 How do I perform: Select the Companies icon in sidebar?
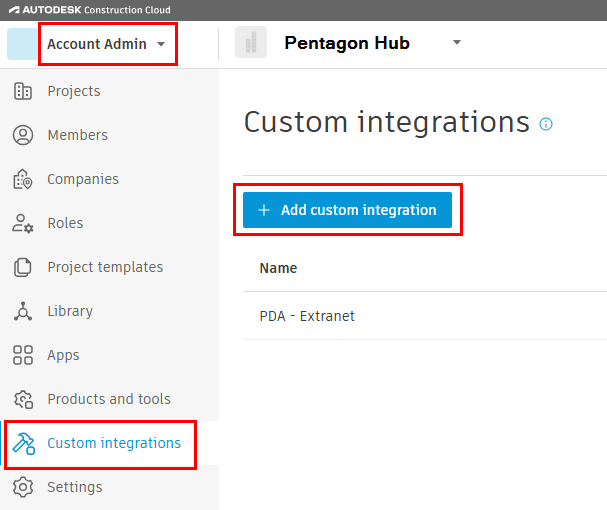[23, 179]
